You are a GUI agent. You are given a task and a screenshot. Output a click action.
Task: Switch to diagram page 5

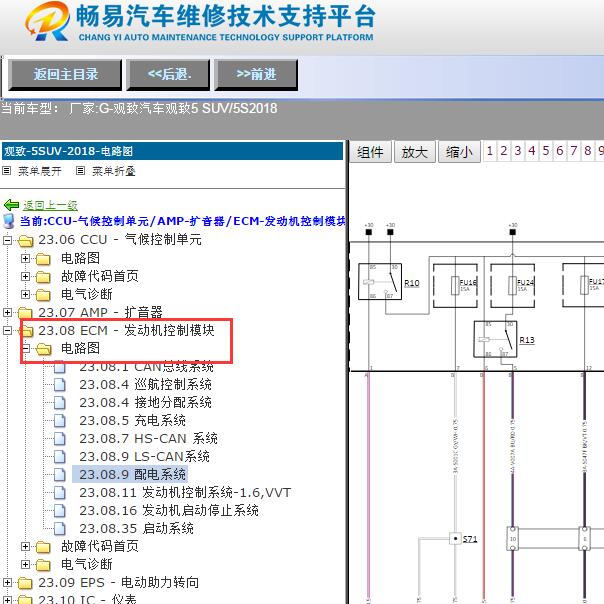click(546, 151)
